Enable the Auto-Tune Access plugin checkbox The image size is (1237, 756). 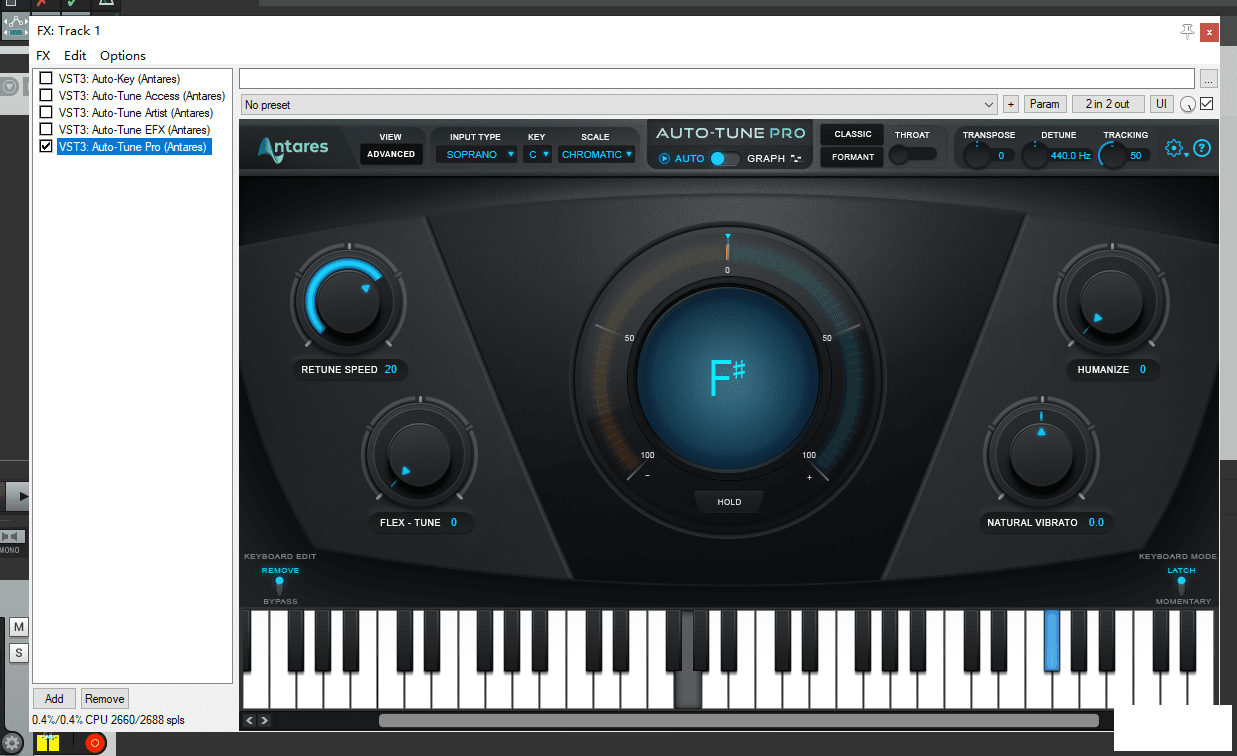pos(46,96)
